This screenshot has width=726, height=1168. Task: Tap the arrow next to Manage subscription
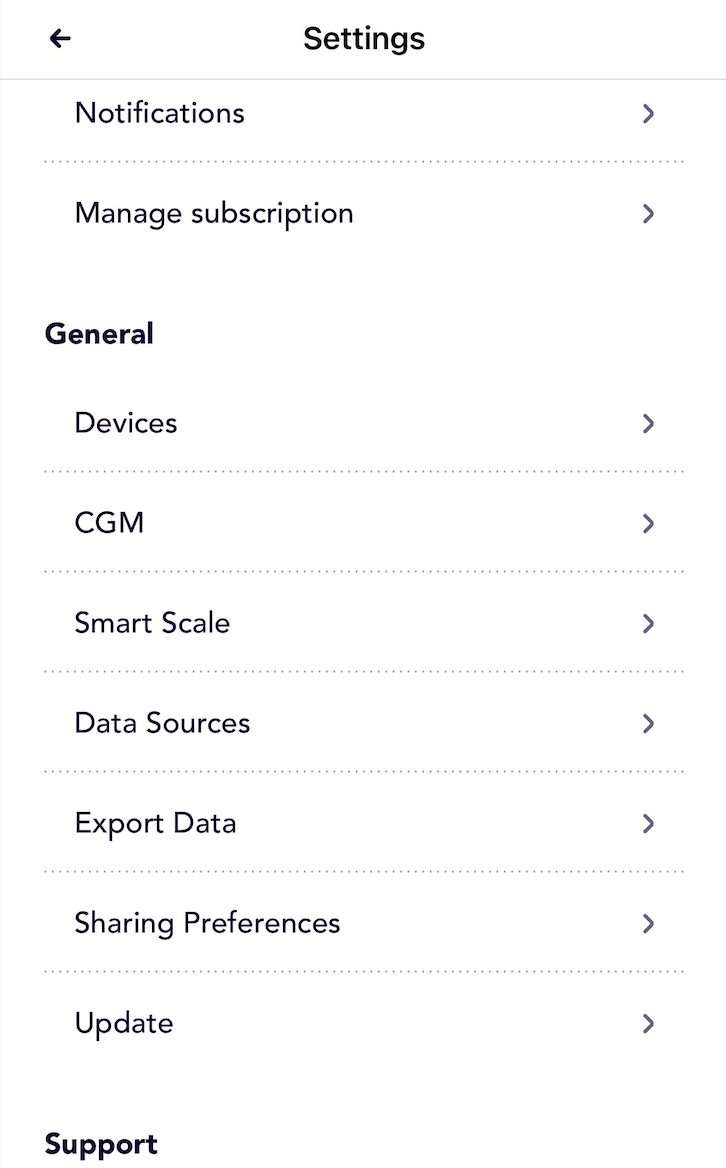648,213
